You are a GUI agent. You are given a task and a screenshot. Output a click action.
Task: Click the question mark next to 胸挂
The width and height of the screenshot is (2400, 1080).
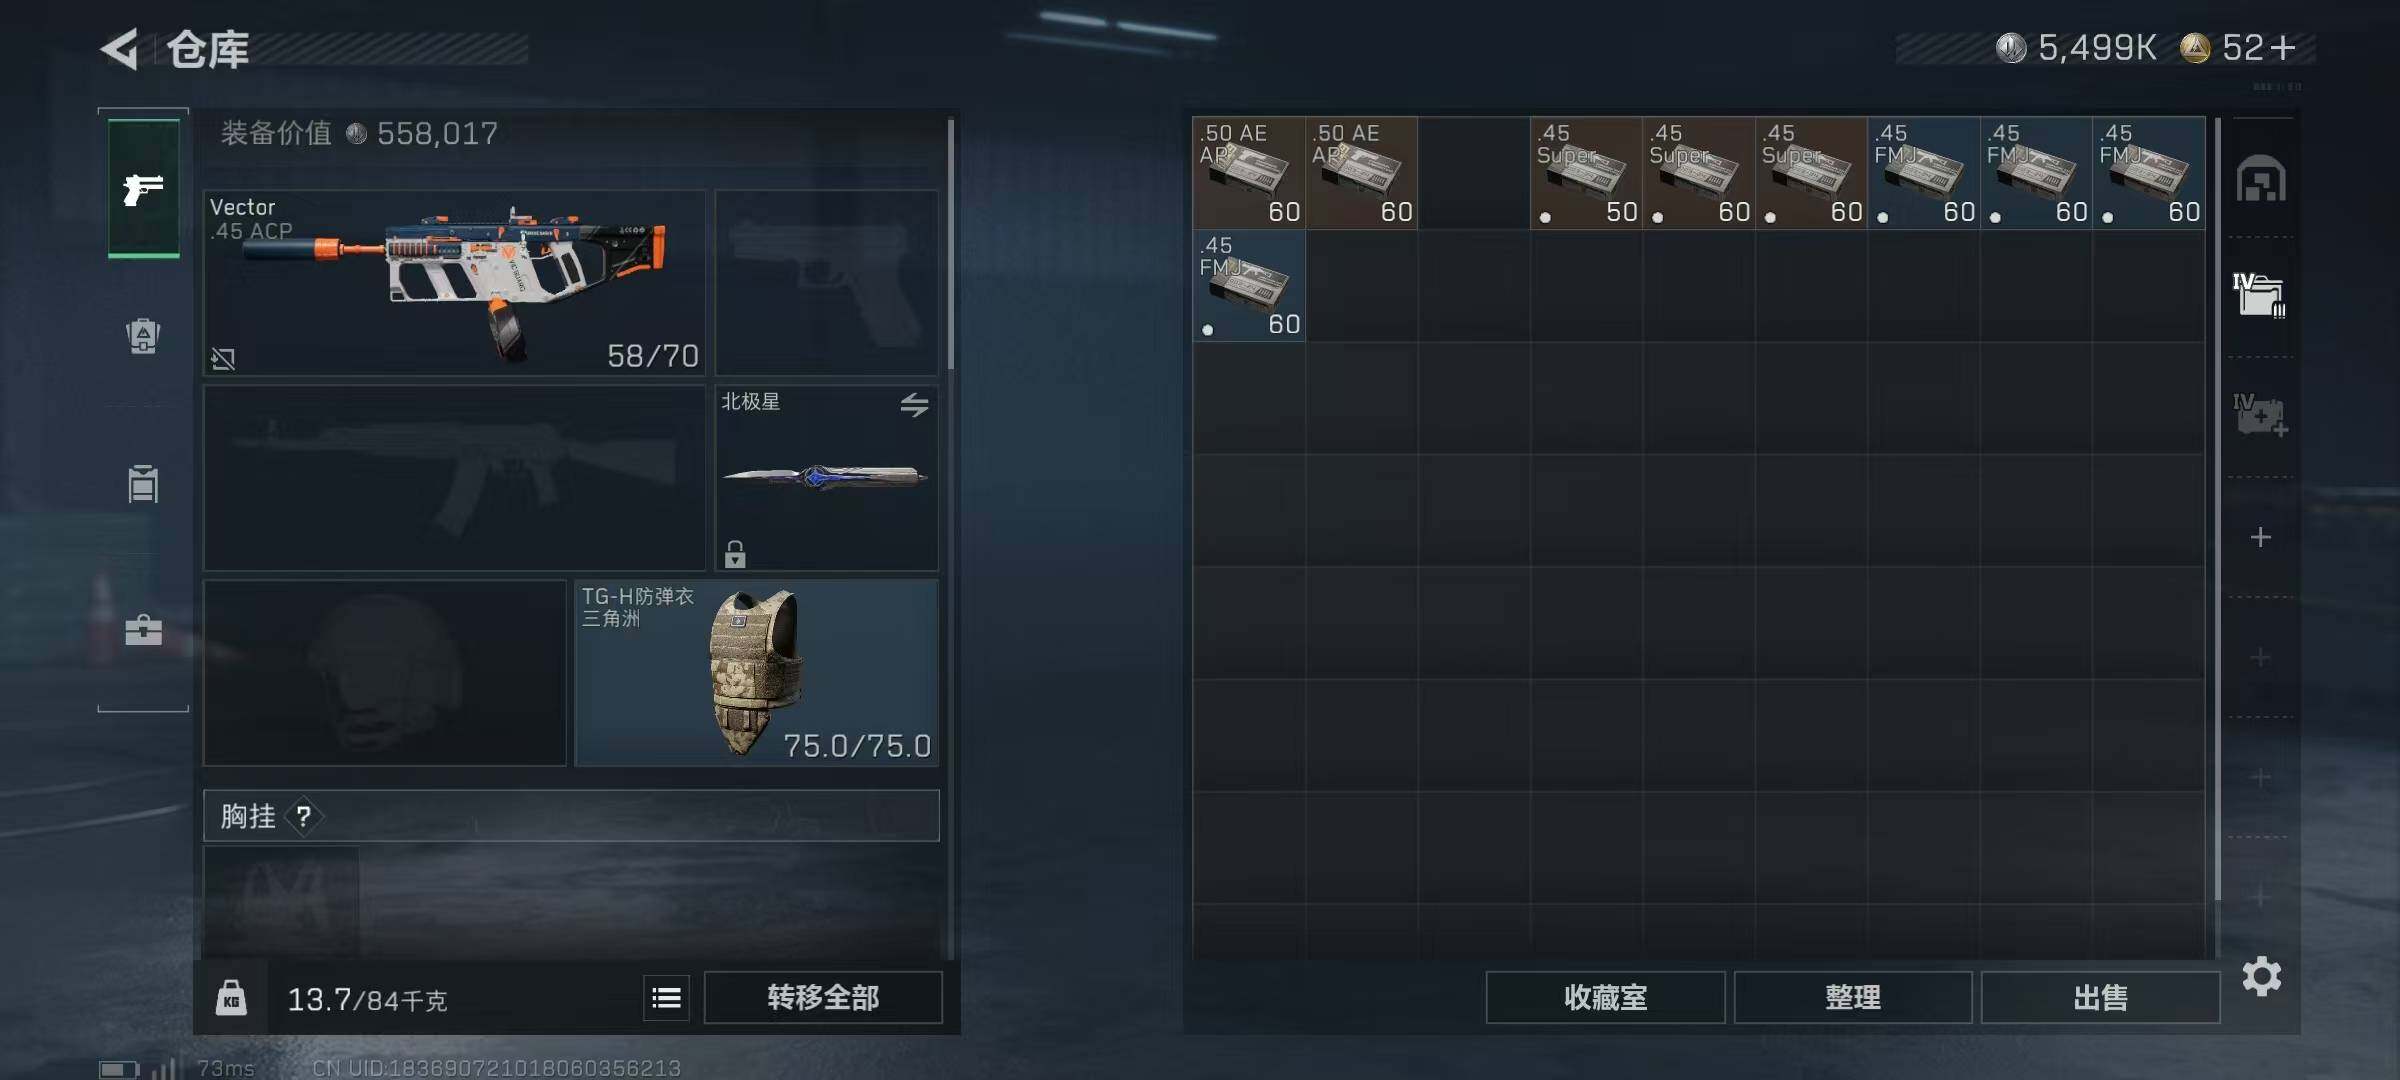[304, 817]
